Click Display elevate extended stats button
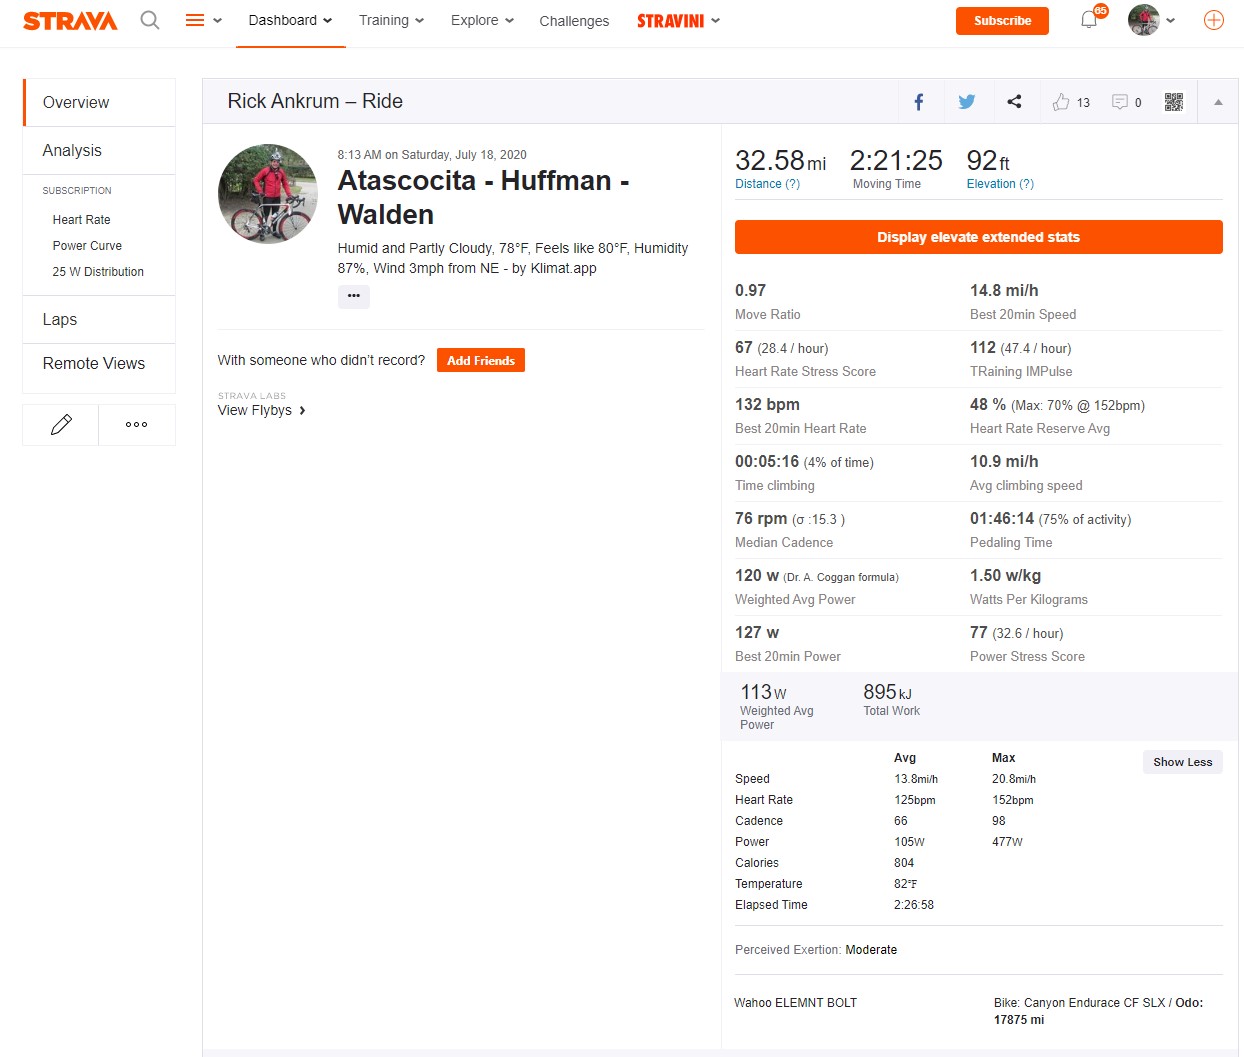The image size is (1244, 1057). click(x=979, y=237)
